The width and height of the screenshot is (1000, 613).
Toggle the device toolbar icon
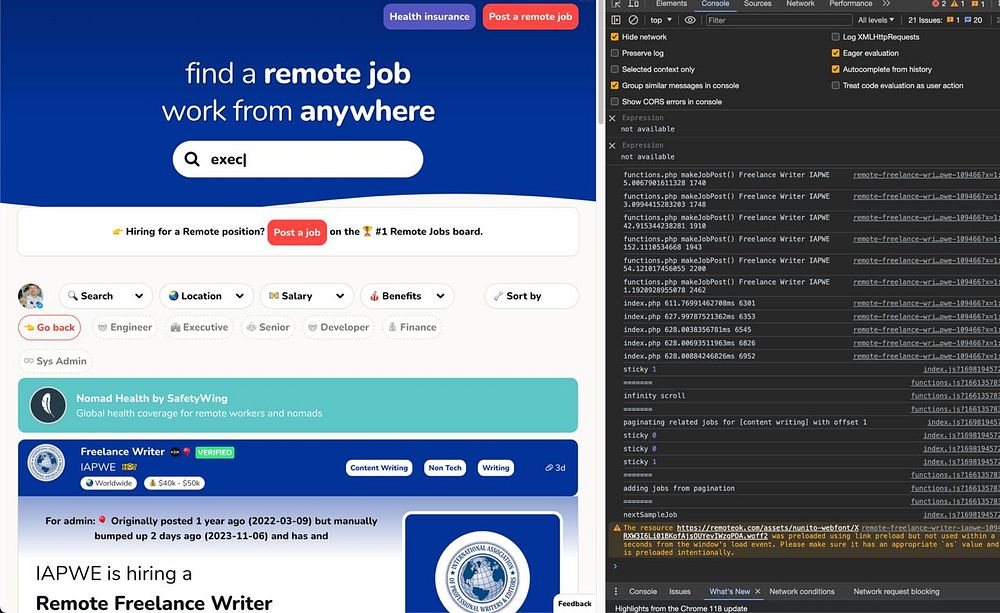pos(634,4)
